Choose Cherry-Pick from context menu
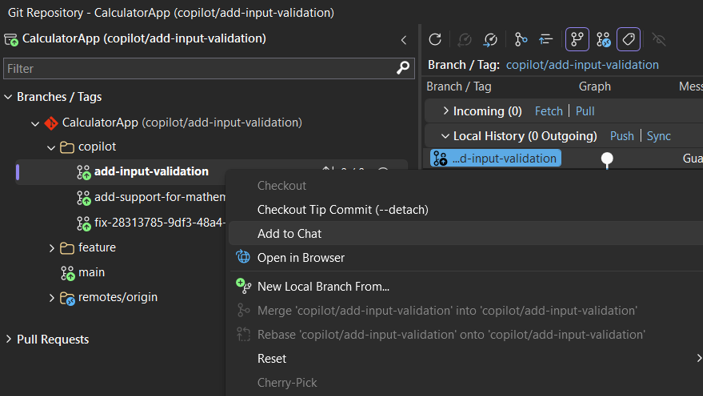 pyautogui.click(x=287, y=383)
